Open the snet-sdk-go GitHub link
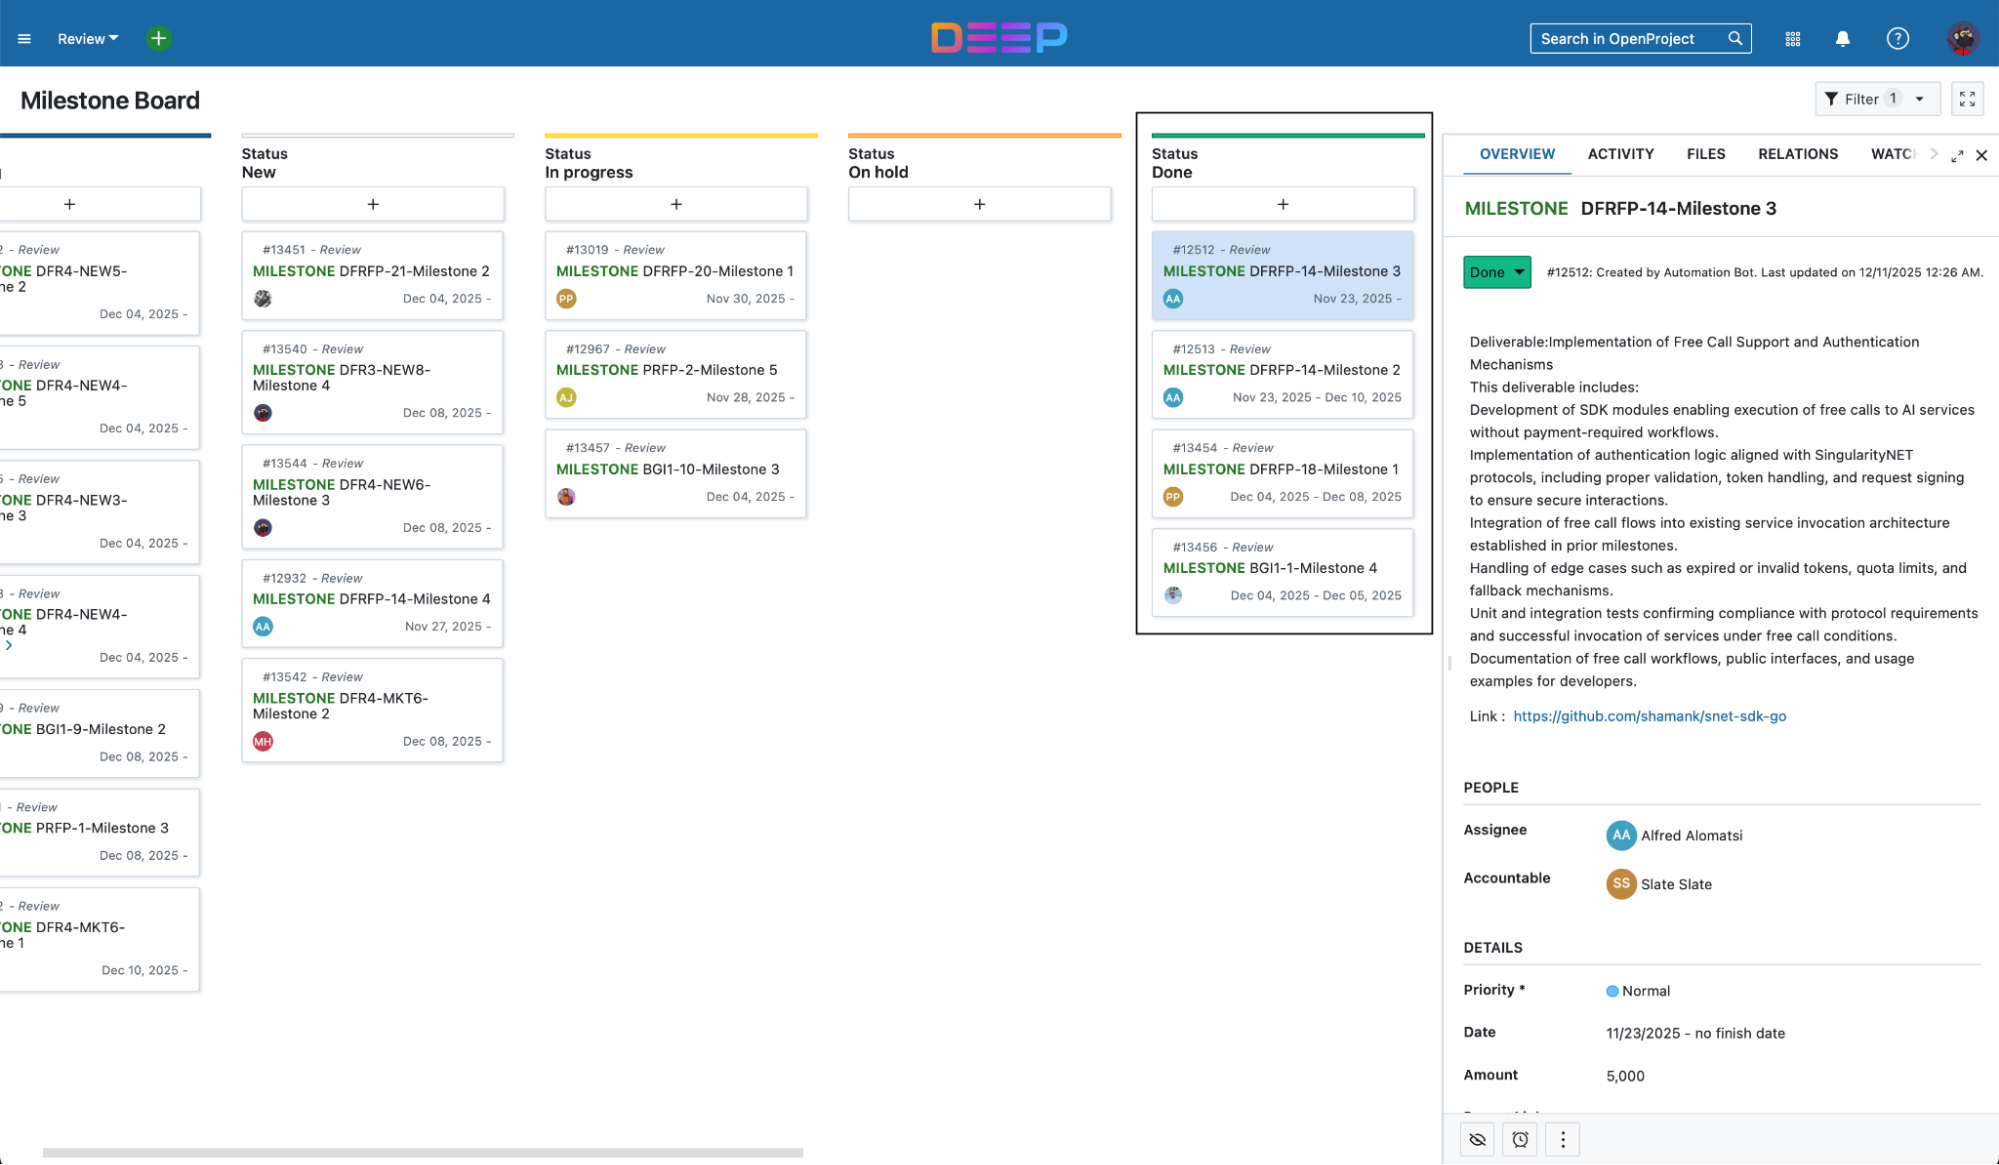1999x1165 pixels. tap(1649, 716)
